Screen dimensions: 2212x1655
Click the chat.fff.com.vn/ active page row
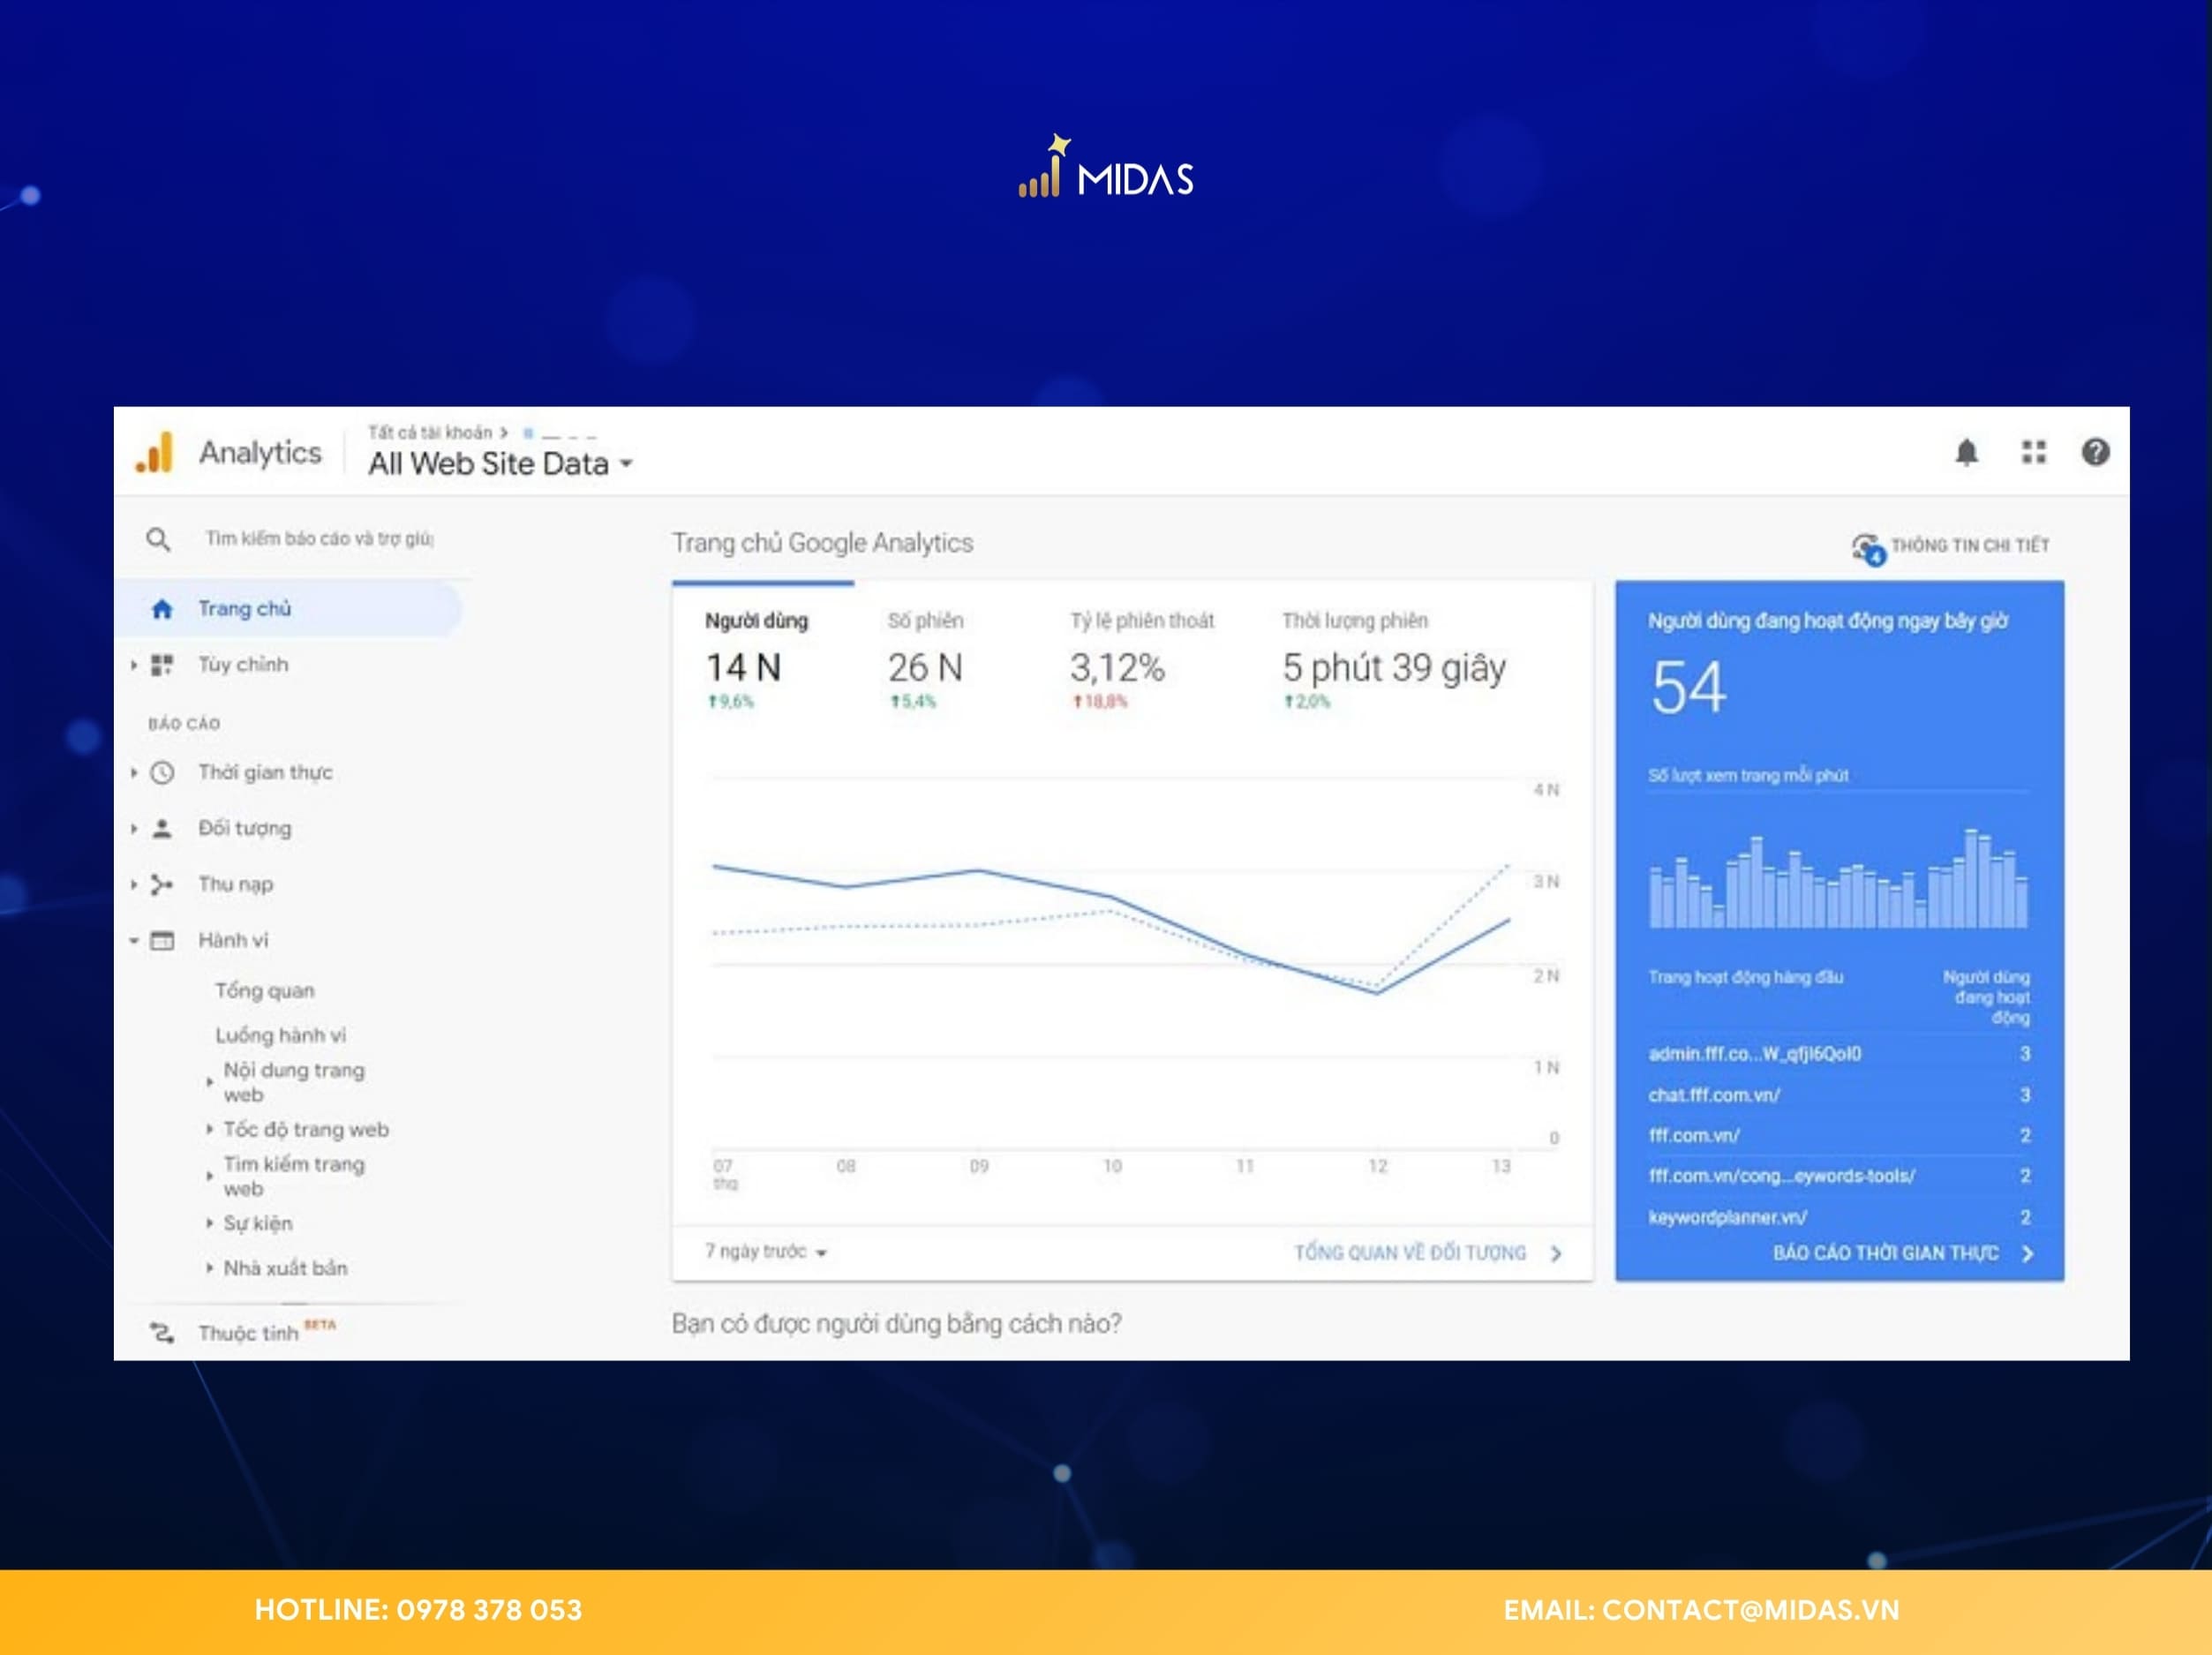pos(1839,1095)
